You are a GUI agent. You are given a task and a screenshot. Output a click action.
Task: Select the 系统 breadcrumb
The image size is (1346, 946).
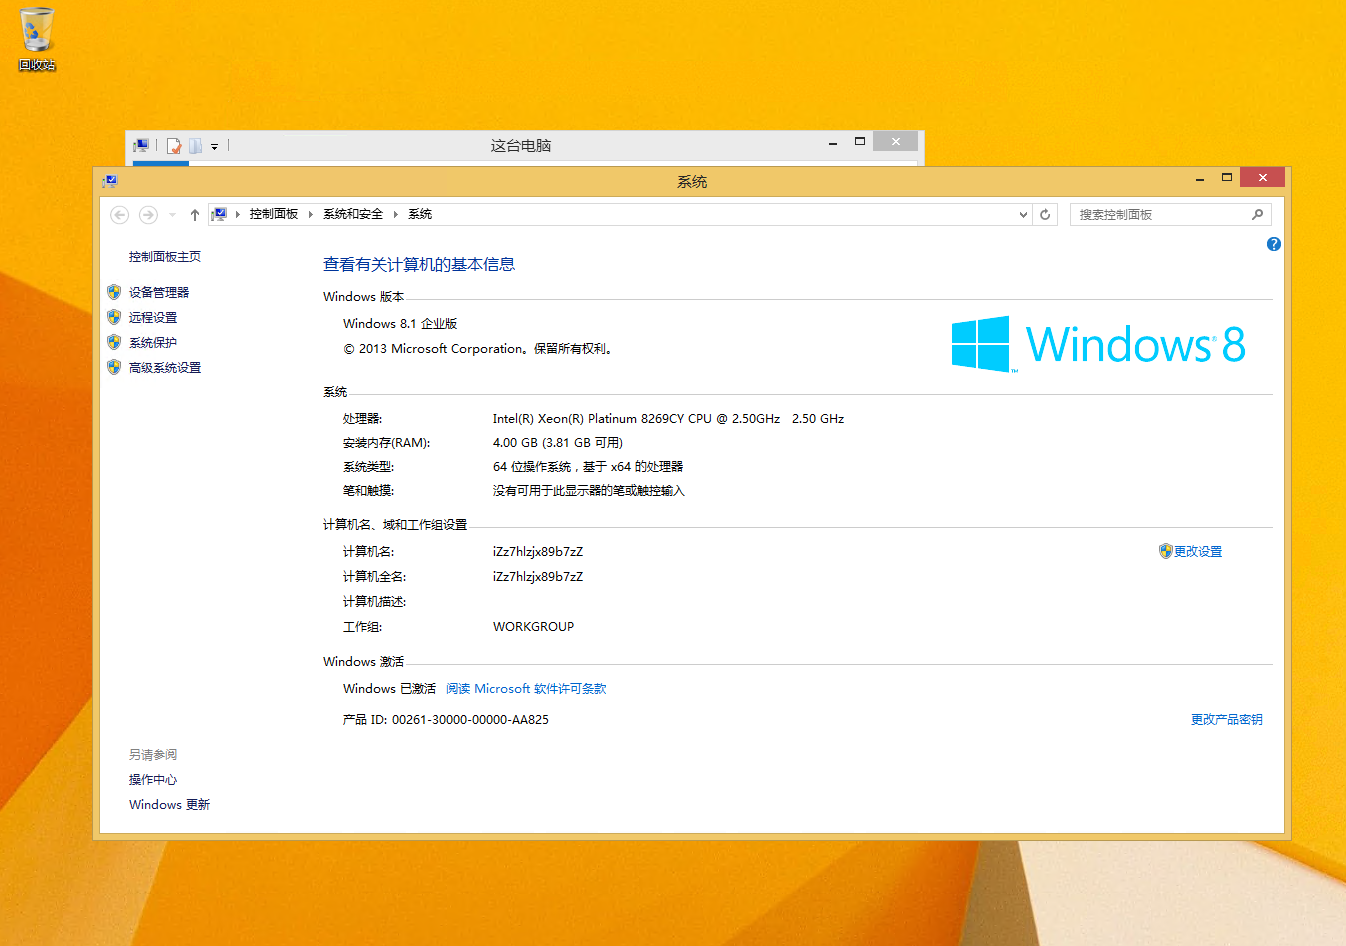tap(420, 214)
